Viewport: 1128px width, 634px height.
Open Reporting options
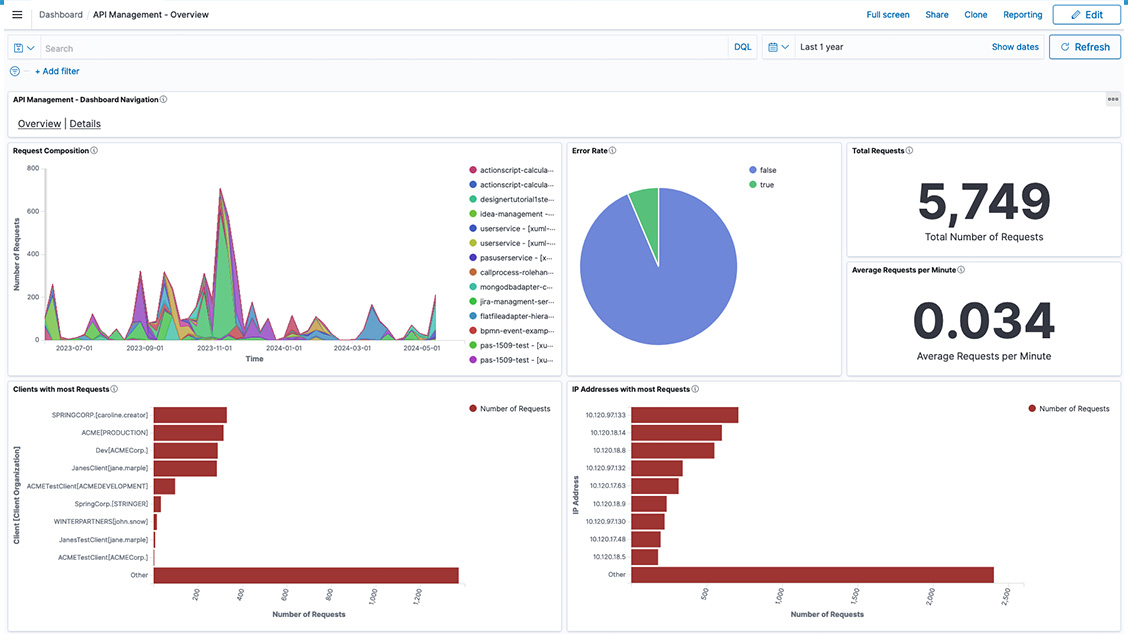click(1022, 14)
